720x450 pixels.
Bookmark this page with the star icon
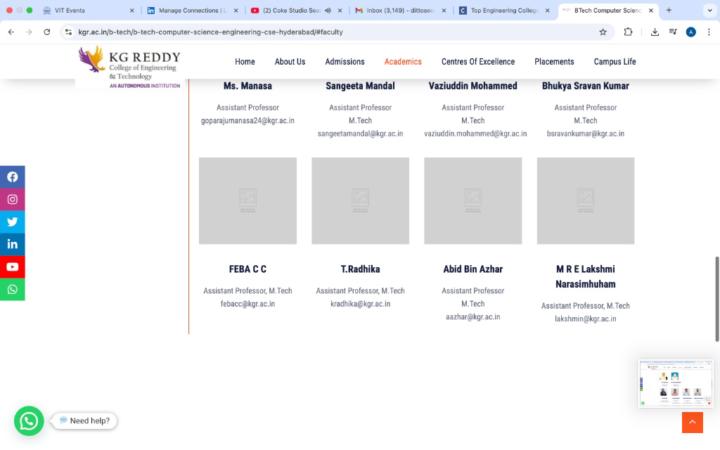point(603,32)
